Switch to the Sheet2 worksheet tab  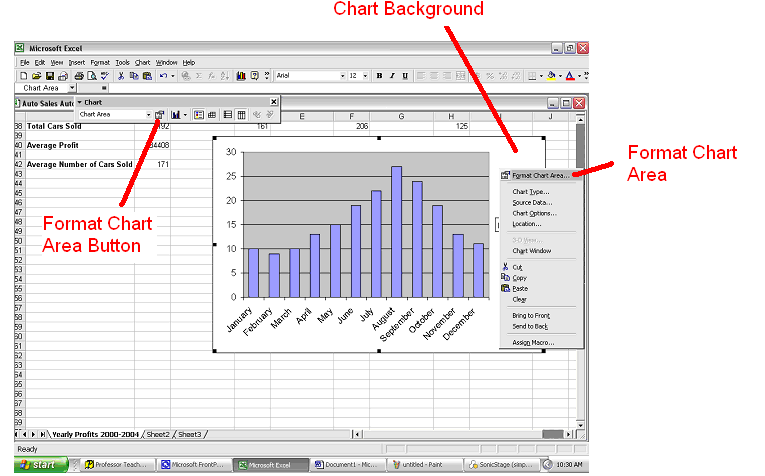coord(158,435)
